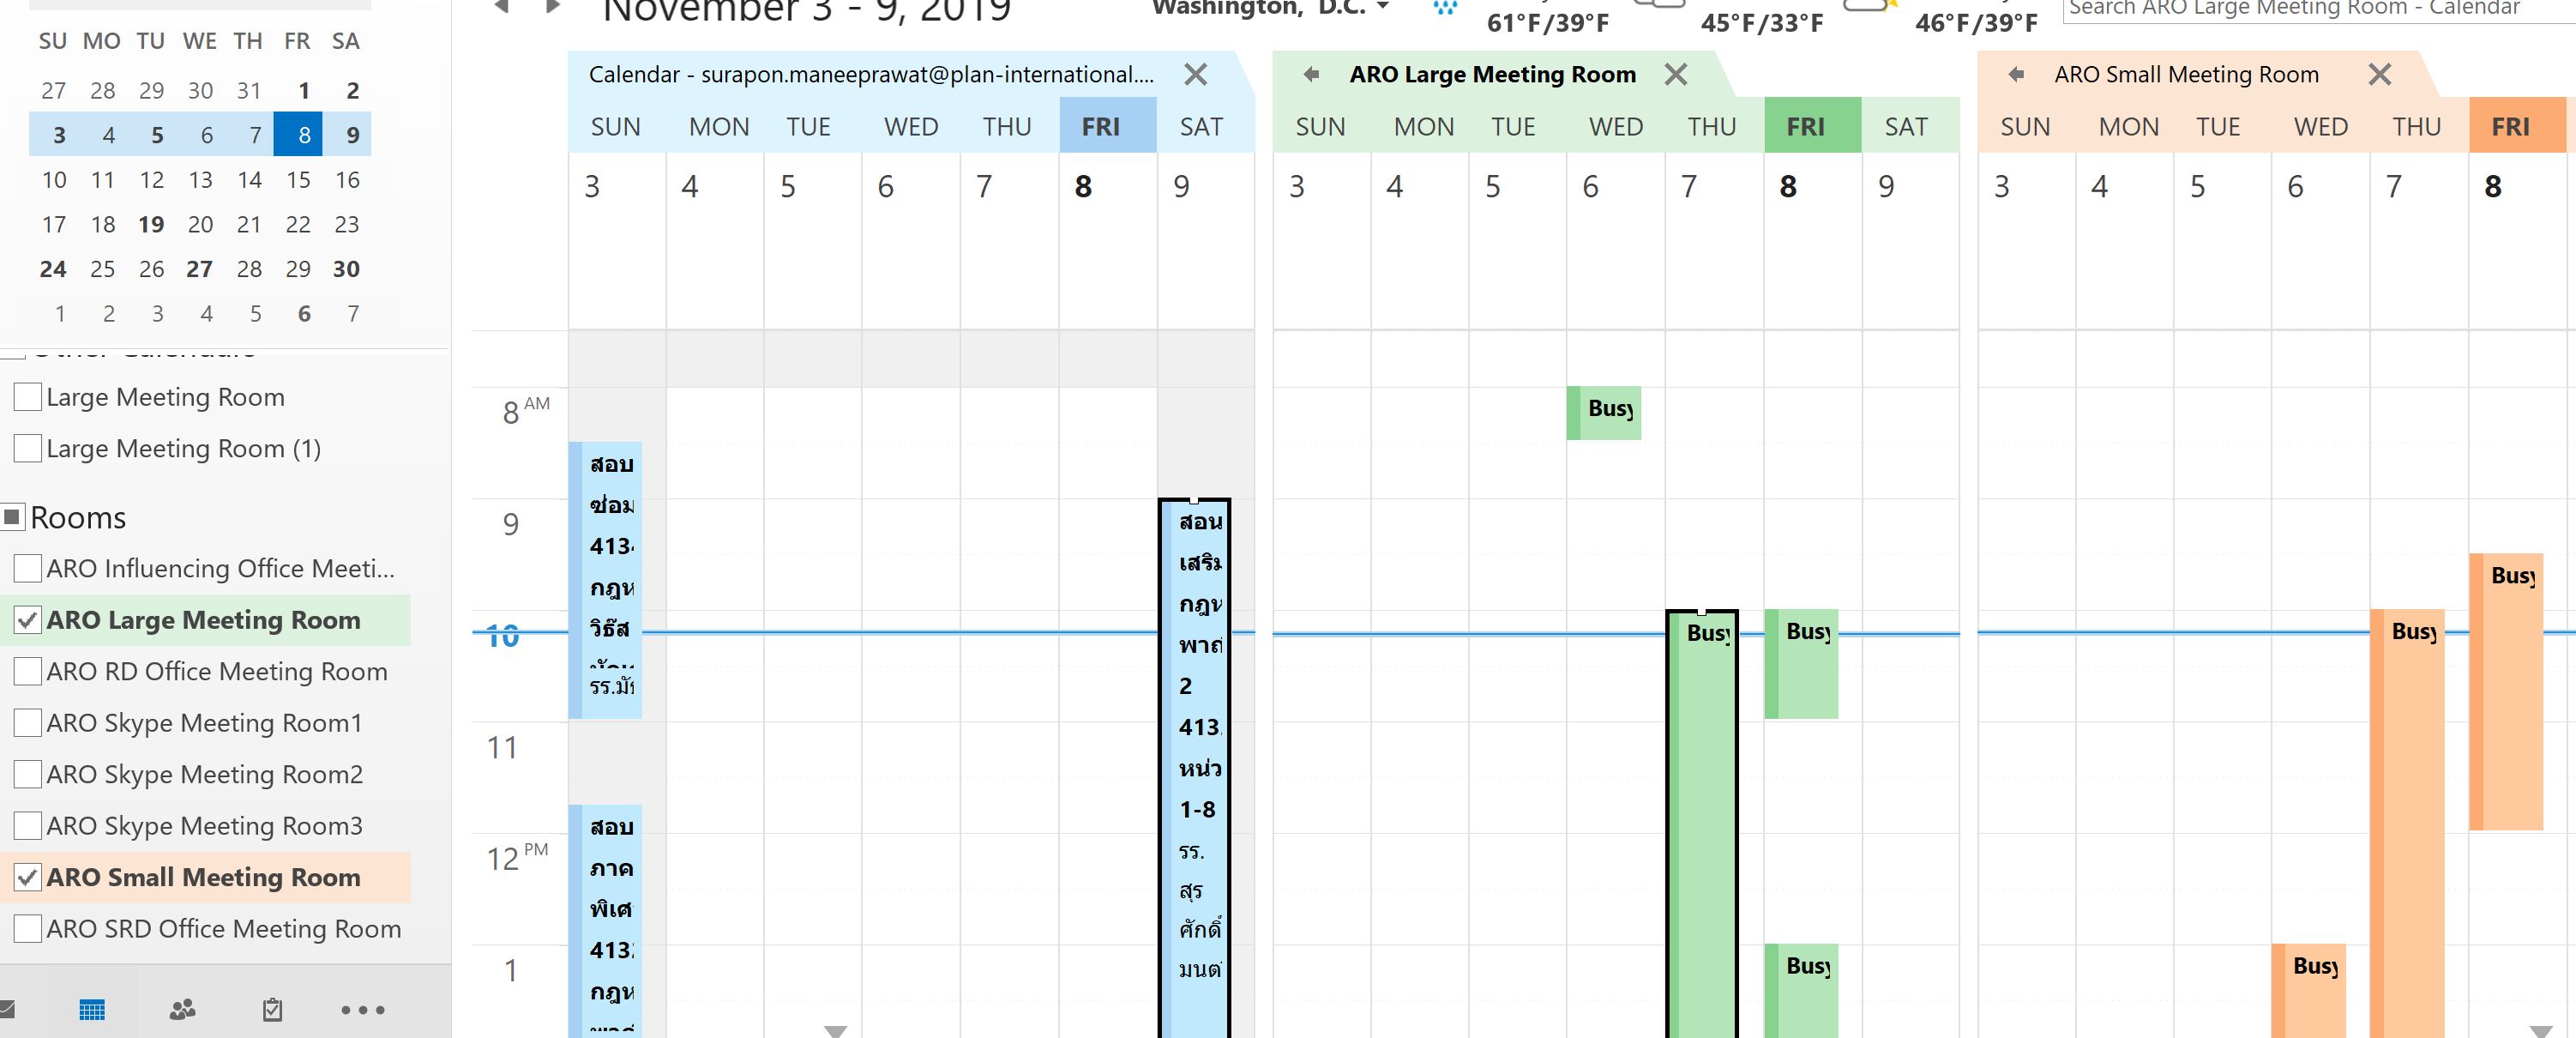Expand later appointments arrow in Small Meeting Room
The width and height of the screenshot is (2576, 1038).
[x=2540, y=1030]
